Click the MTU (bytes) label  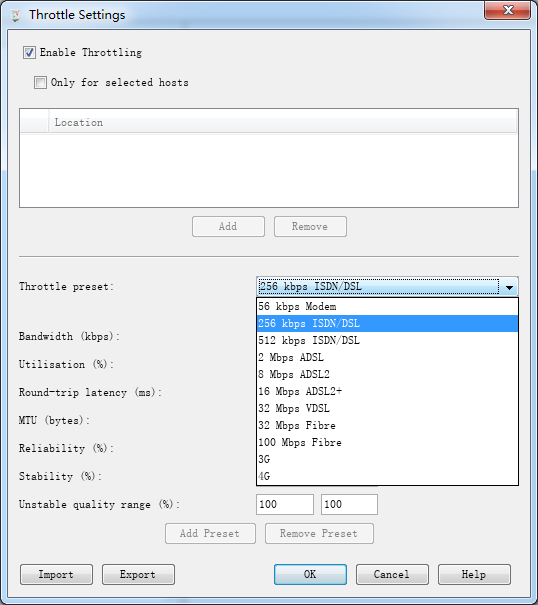(x=54, y=420)
